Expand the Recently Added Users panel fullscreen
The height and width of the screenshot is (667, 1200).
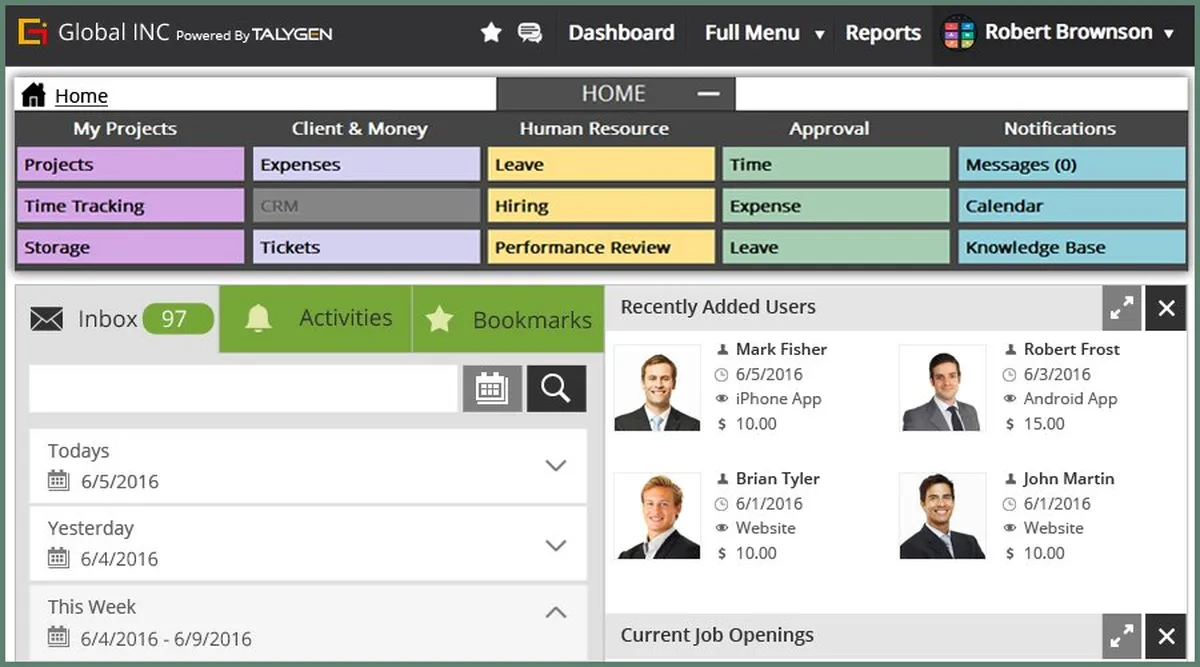click(1122, 308)
